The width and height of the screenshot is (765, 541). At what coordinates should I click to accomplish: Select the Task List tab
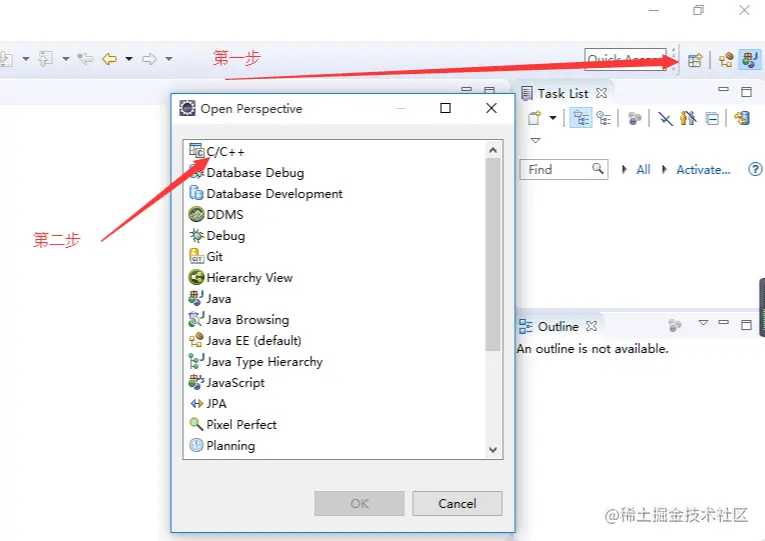563,93
